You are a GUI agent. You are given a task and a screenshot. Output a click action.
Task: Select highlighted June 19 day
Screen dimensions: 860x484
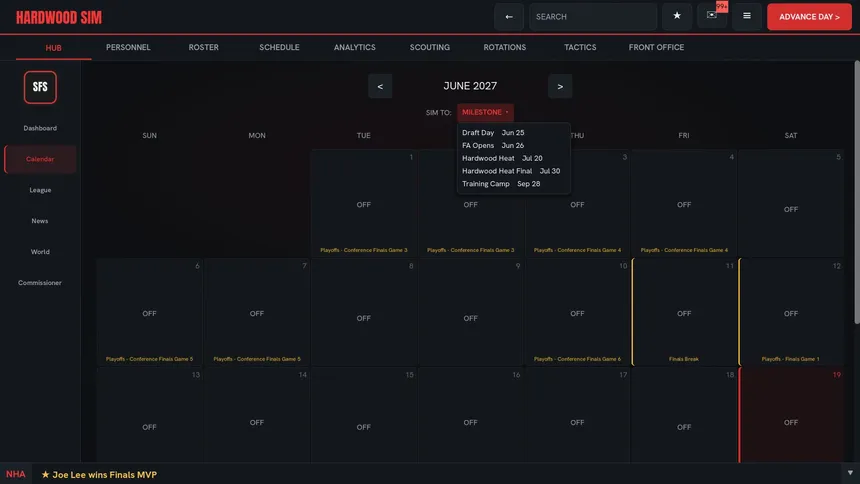(791, 415)
